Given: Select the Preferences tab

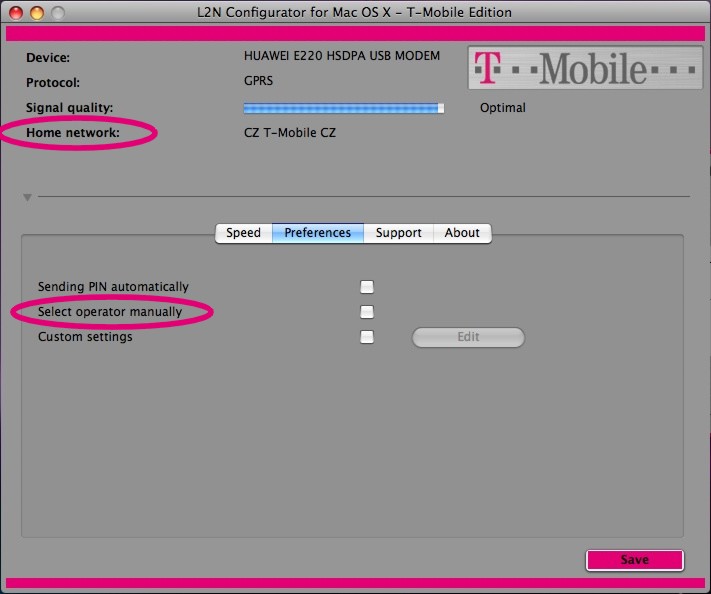Looking at the screenshot, I should coord(317,233).
